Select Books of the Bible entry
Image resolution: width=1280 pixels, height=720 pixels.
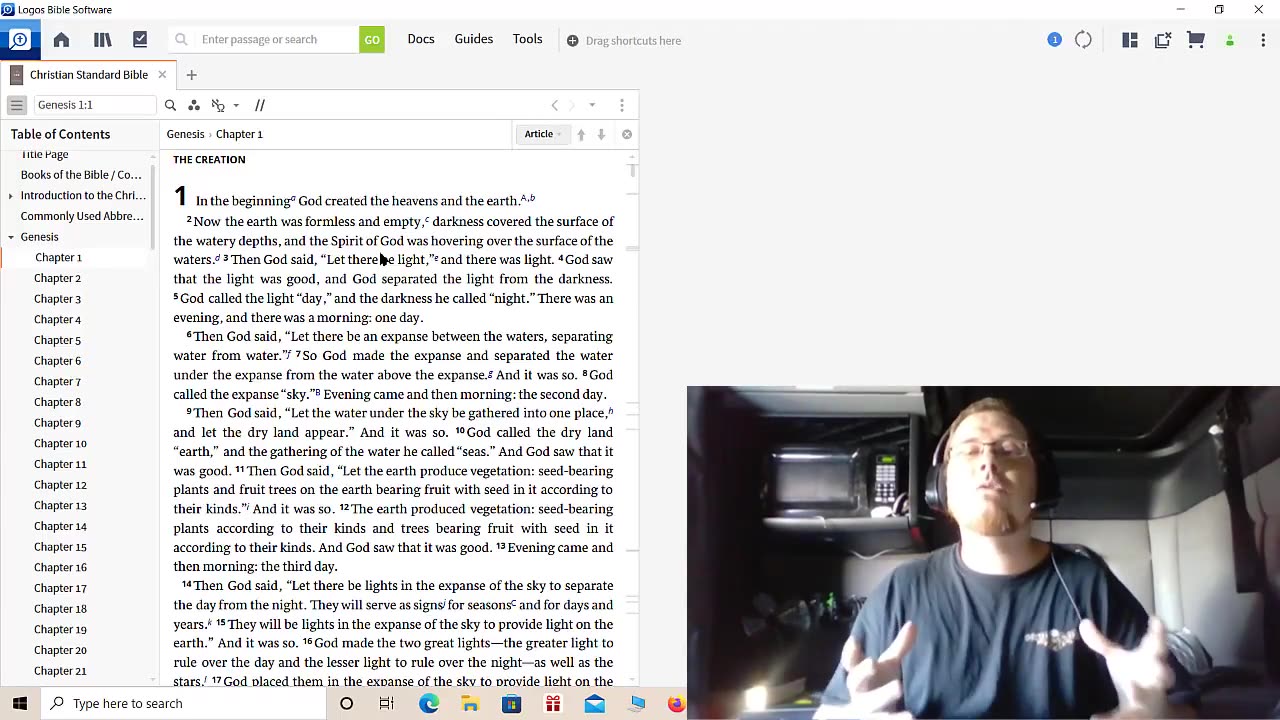[x=81, y=175]
